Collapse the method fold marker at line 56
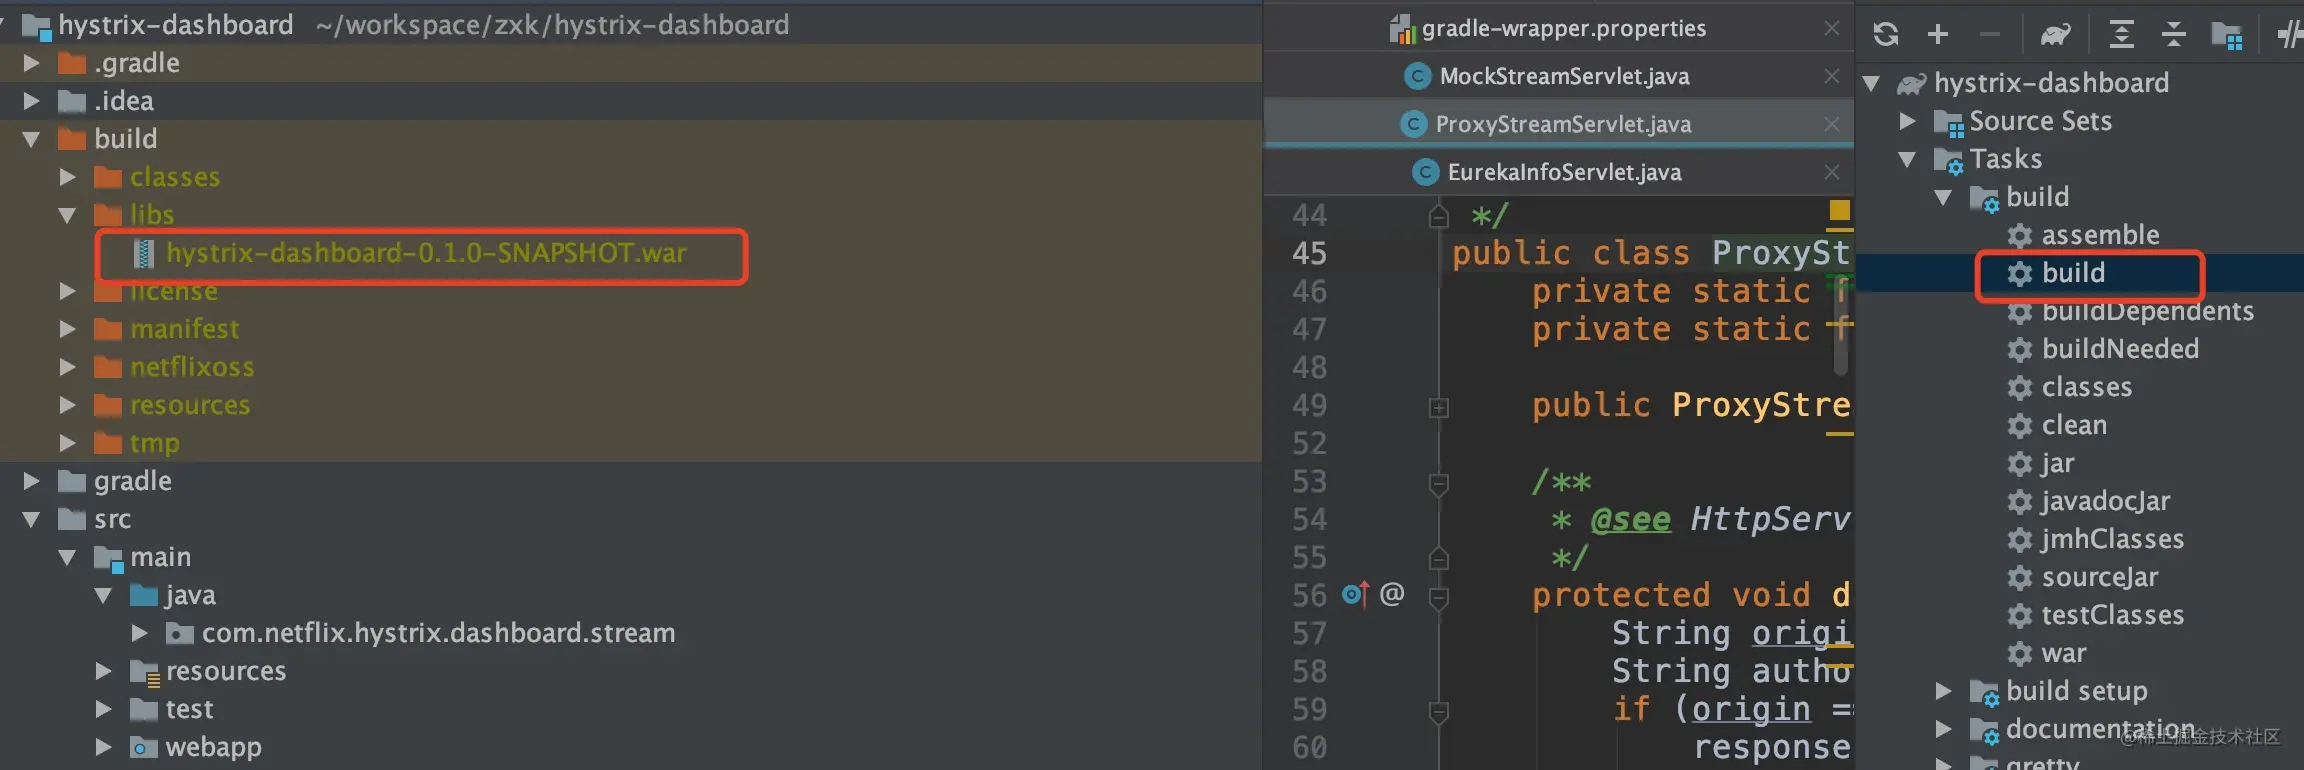Image resolution: width=2304 pixels, height=770 pixels. click(1439, 598)
